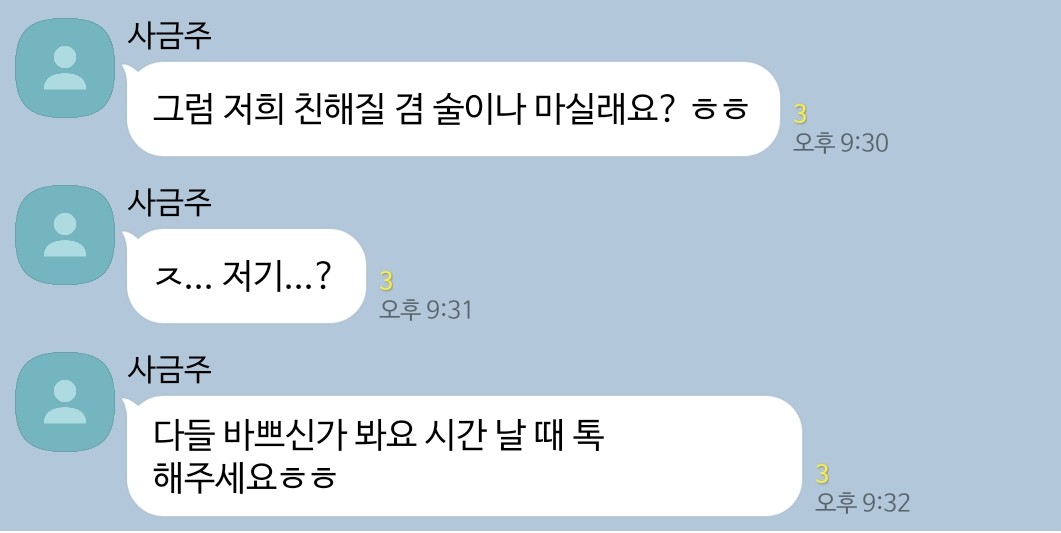
Task: Click sender name 사금주 above the 9:31 message
Action: coord(170,202)
